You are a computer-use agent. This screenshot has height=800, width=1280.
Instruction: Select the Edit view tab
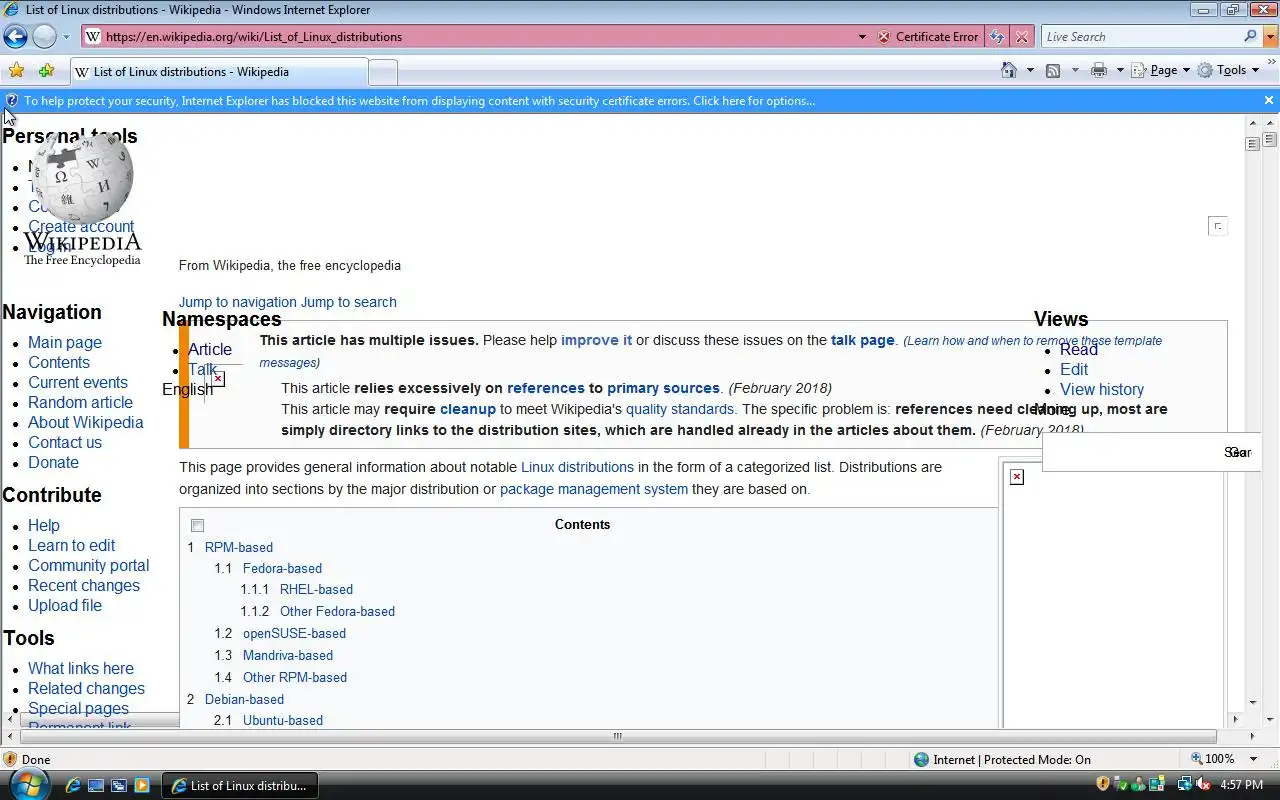(1074, 369)
